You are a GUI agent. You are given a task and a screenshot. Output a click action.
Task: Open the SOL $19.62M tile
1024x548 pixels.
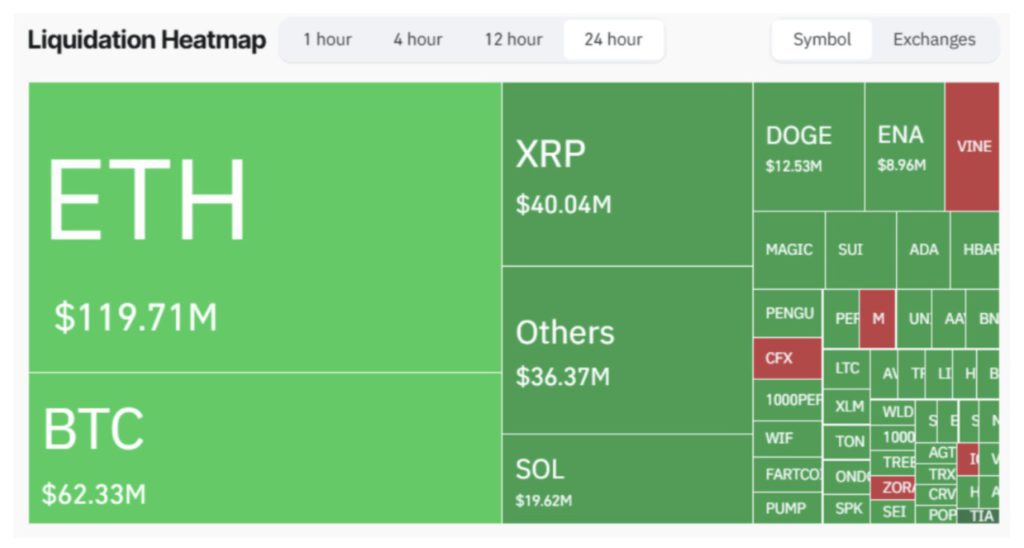coord(626,479)
